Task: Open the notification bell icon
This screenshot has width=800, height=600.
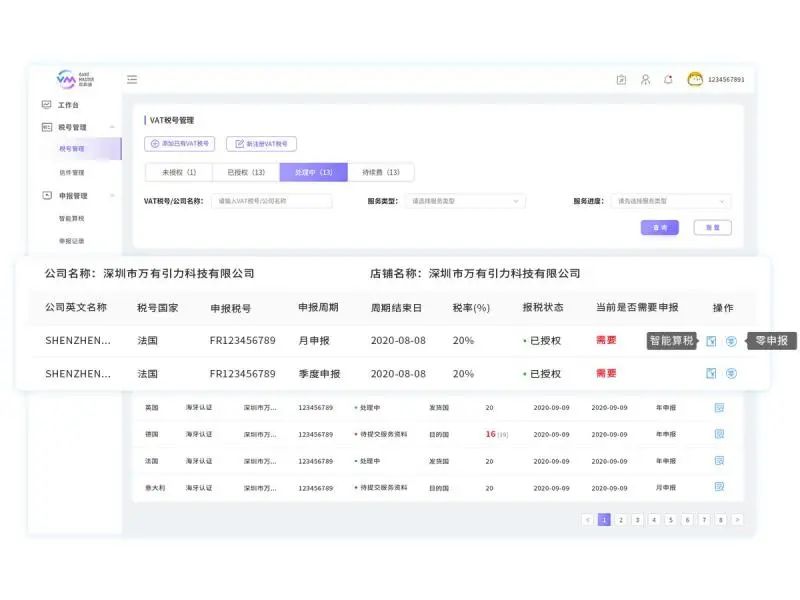Action: [668, 78]
